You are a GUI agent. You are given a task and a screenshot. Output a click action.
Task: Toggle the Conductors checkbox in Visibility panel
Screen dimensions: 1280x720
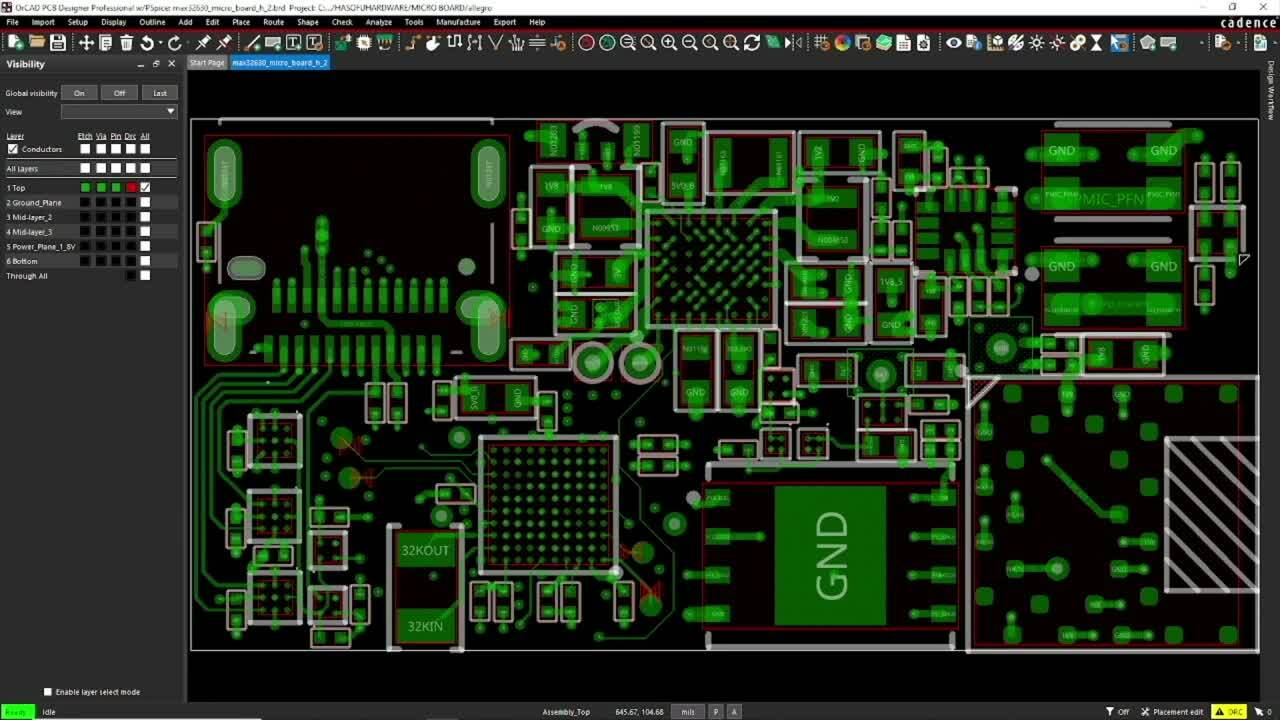click(x=12, y=148)
